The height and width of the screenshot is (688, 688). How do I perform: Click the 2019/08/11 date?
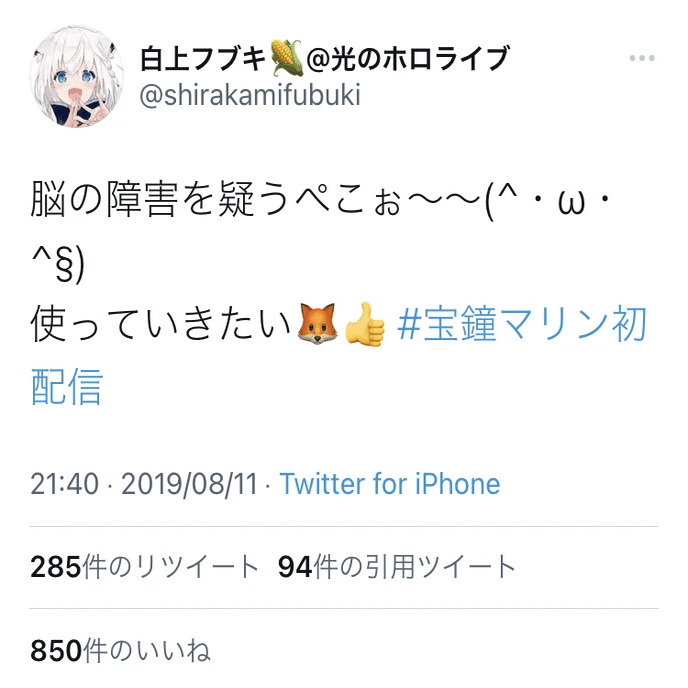click(x=189, y=484)
